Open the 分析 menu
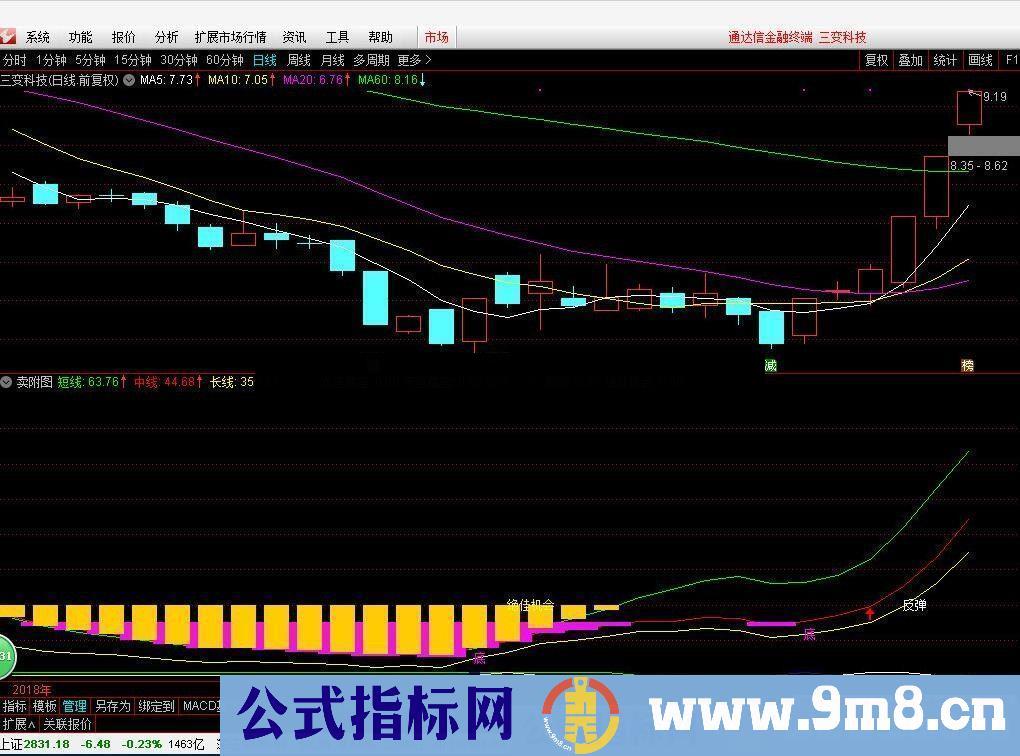This screenshot has width=1020, height=756. (165, 36)
